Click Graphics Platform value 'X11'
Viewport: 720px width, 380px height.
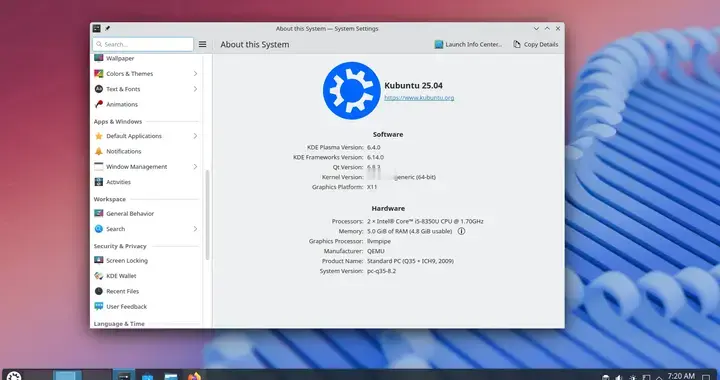point(372,187)
